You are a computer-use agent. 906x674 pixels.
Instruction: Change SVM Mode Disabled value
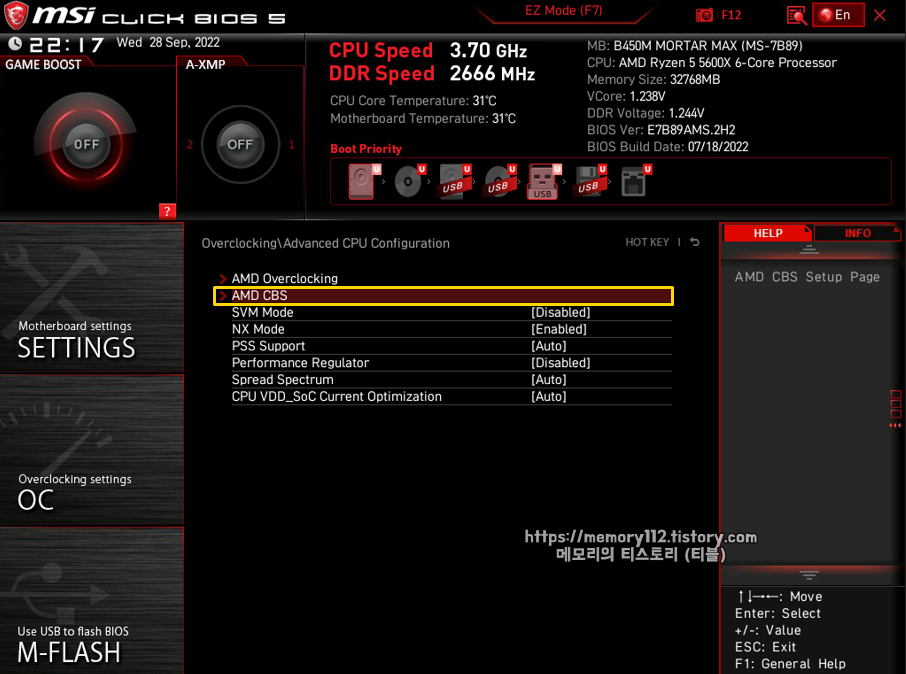click(x=560, y=312)
